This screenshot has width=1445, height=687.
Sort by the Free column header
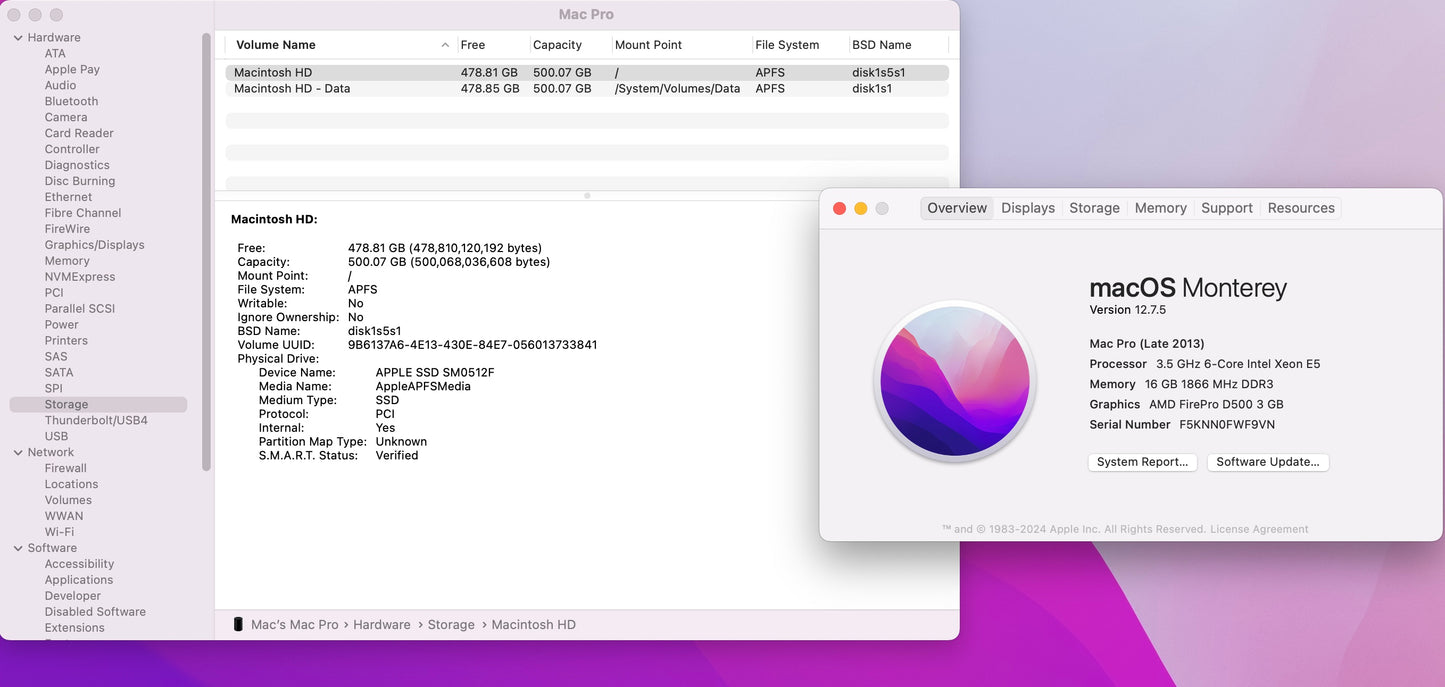pos(473,45)
